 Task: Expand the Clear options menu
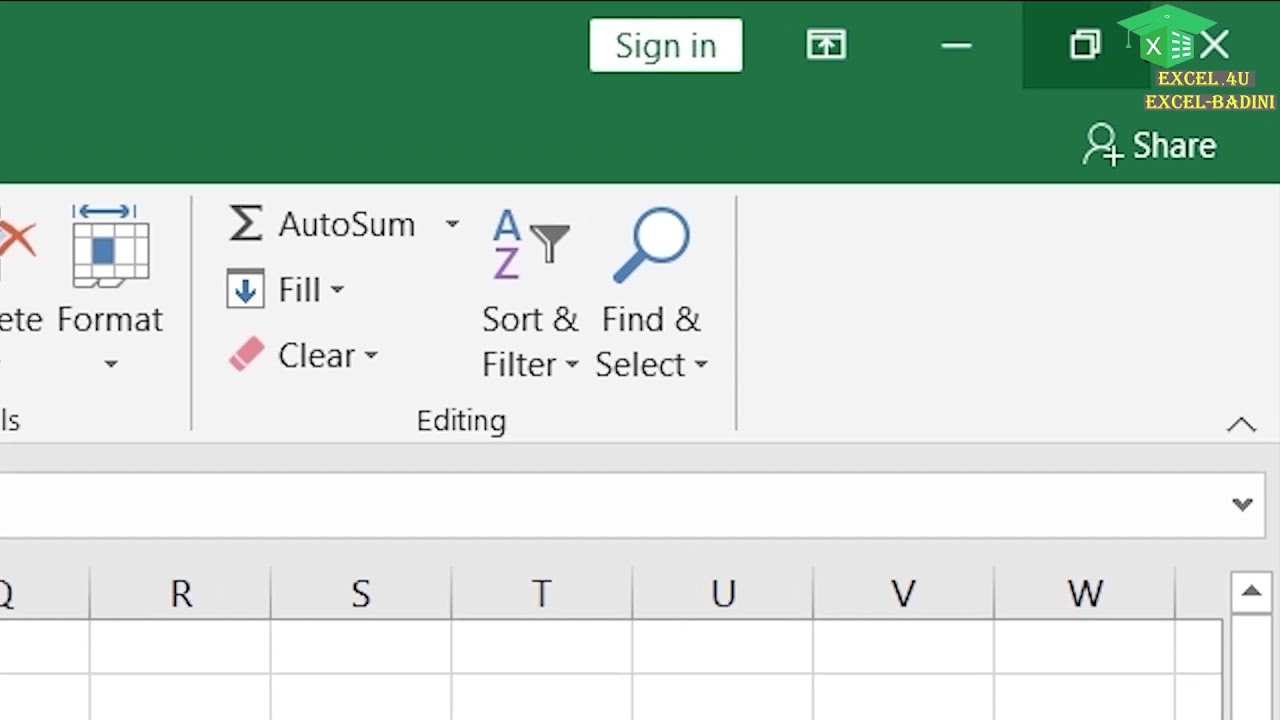(371, 355)
